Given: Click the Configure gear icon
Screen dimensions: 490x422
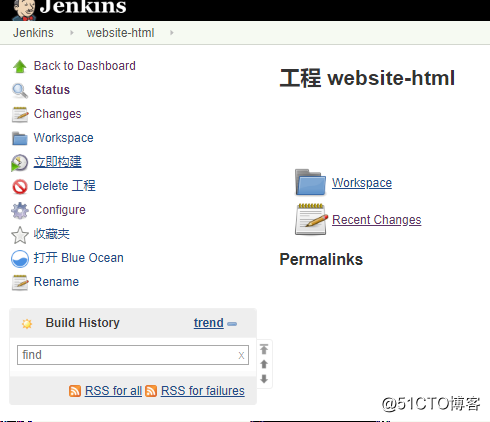Looking at the screenshot, I should click(x=20, y=211).
